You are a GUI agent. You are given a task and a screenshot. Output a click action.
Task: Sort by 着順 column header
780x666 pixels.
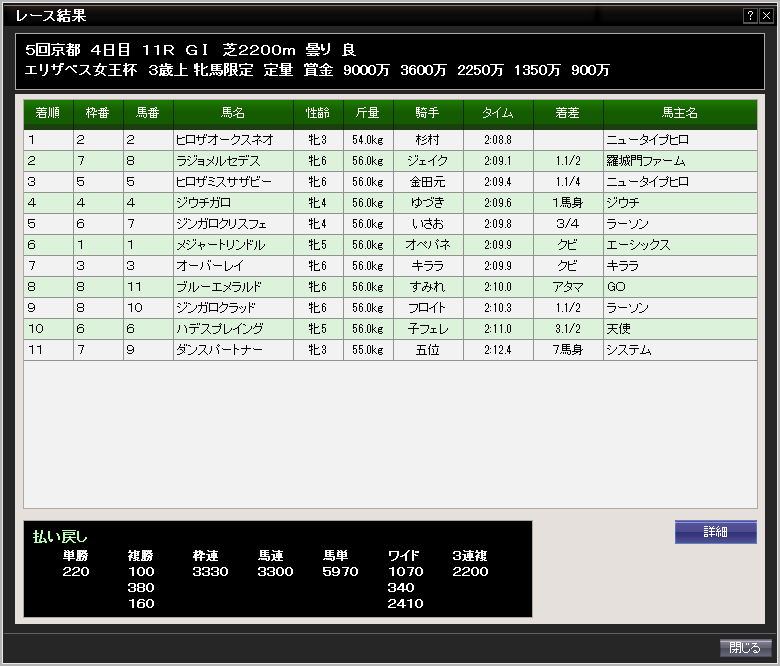48,113
